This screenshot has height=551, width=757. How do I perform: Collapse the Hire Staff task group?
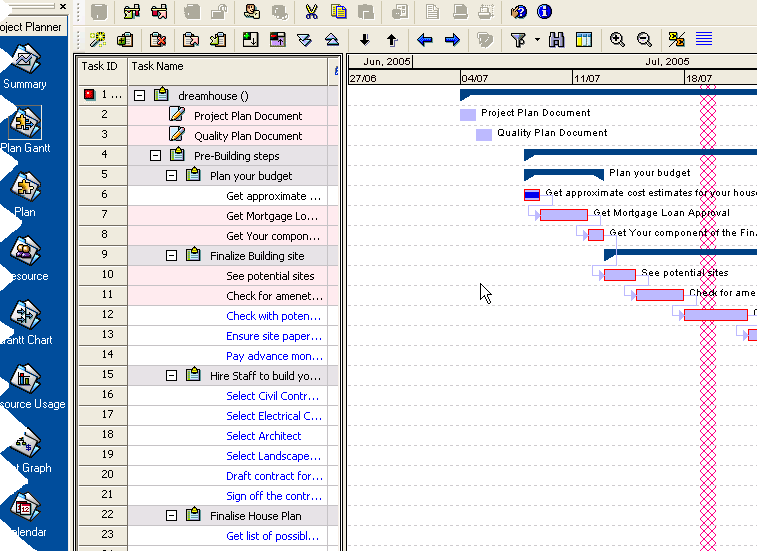171,376
